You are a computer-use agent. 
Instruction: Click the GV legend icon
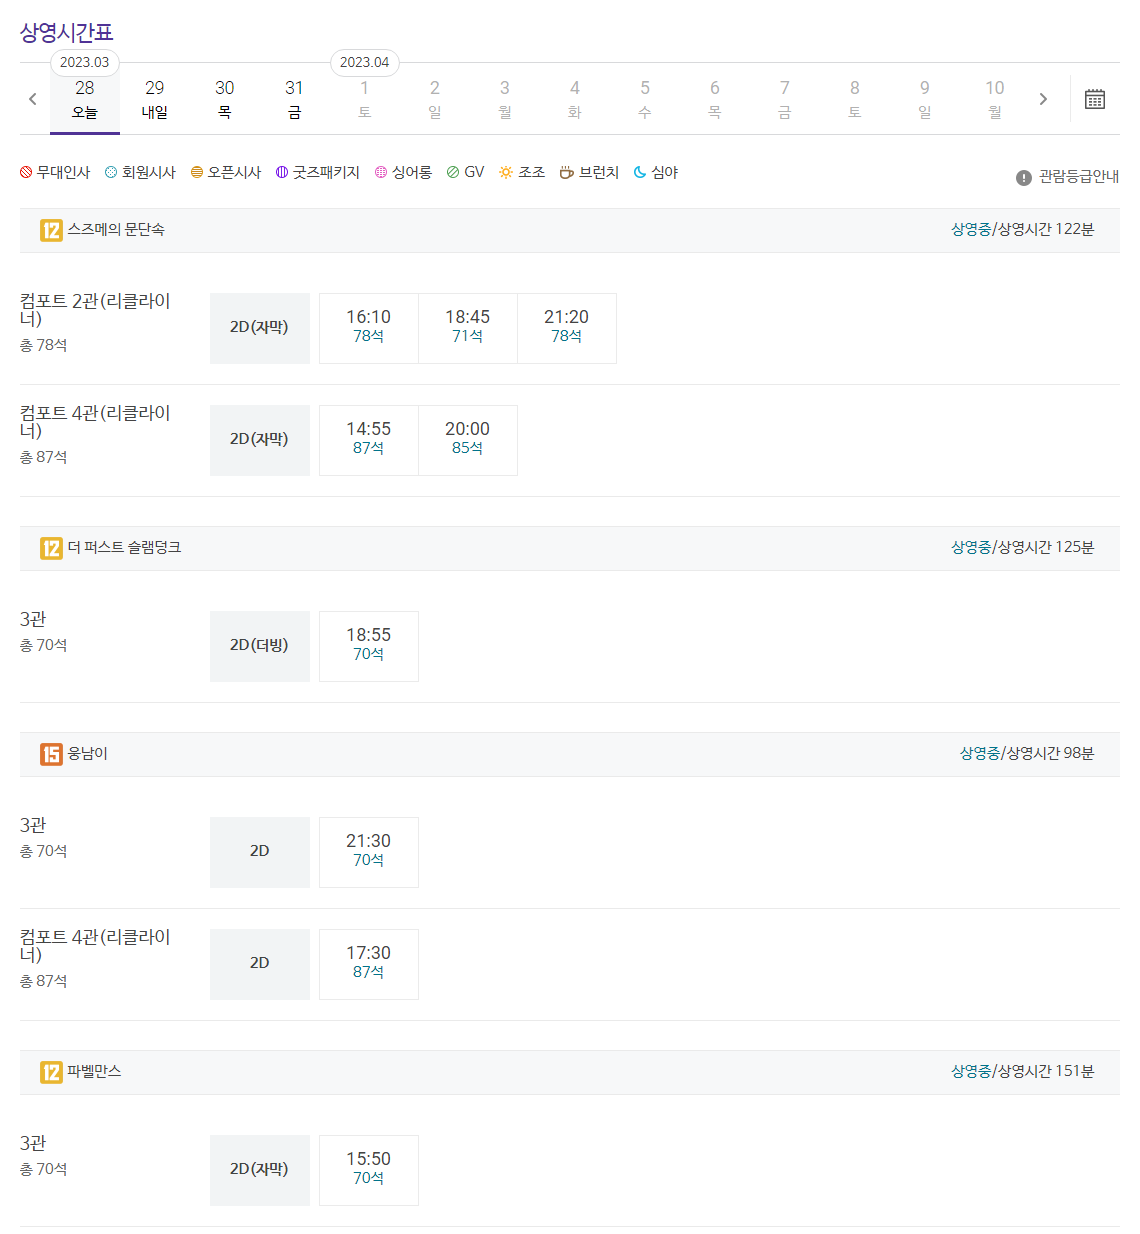coord(453,172)
